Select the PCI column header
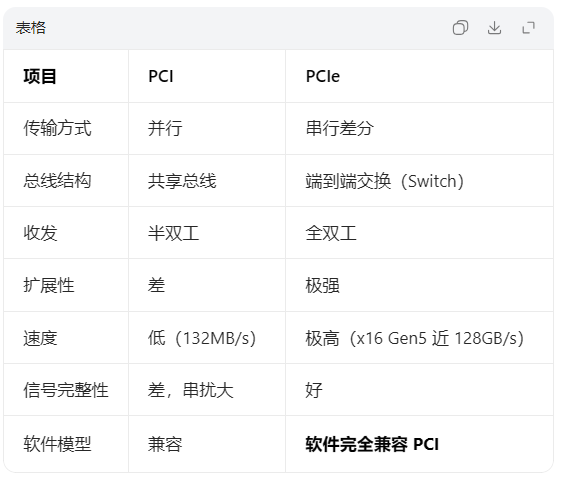The image size is (564, 478). point(161,76)
